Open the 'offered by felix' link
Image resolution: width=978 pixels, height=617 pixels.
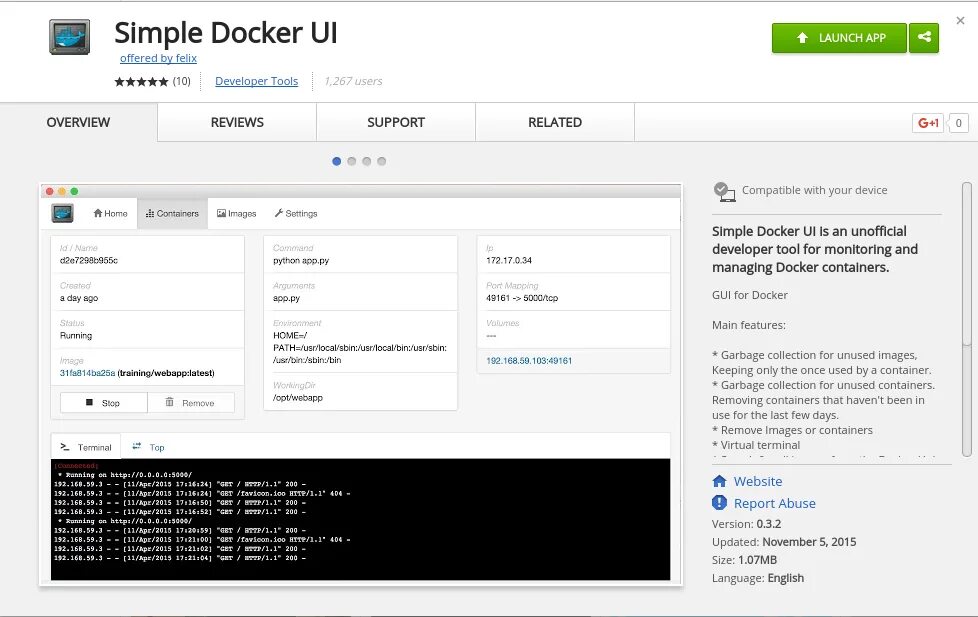click(x=158, y=58)
